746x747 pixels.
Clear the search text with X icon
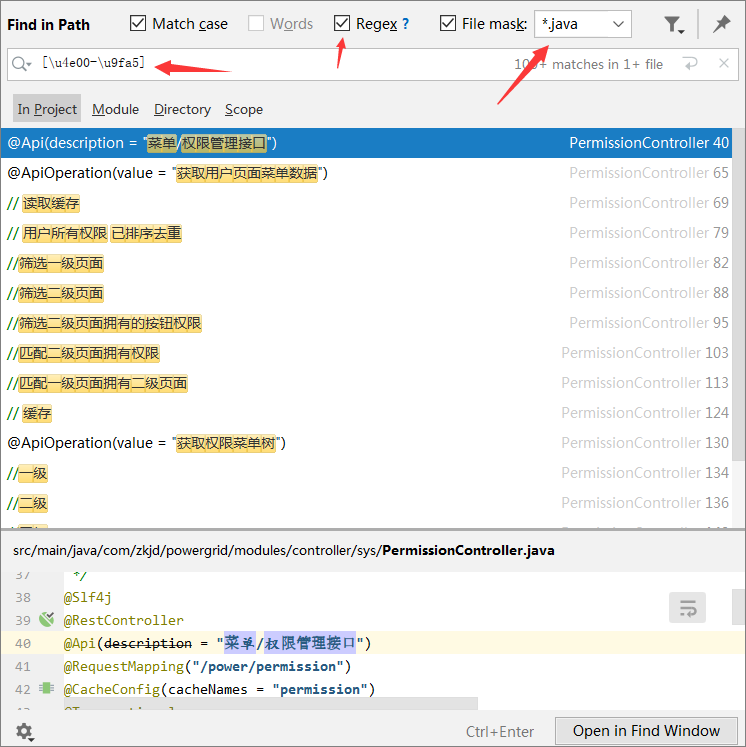[724, 63]
